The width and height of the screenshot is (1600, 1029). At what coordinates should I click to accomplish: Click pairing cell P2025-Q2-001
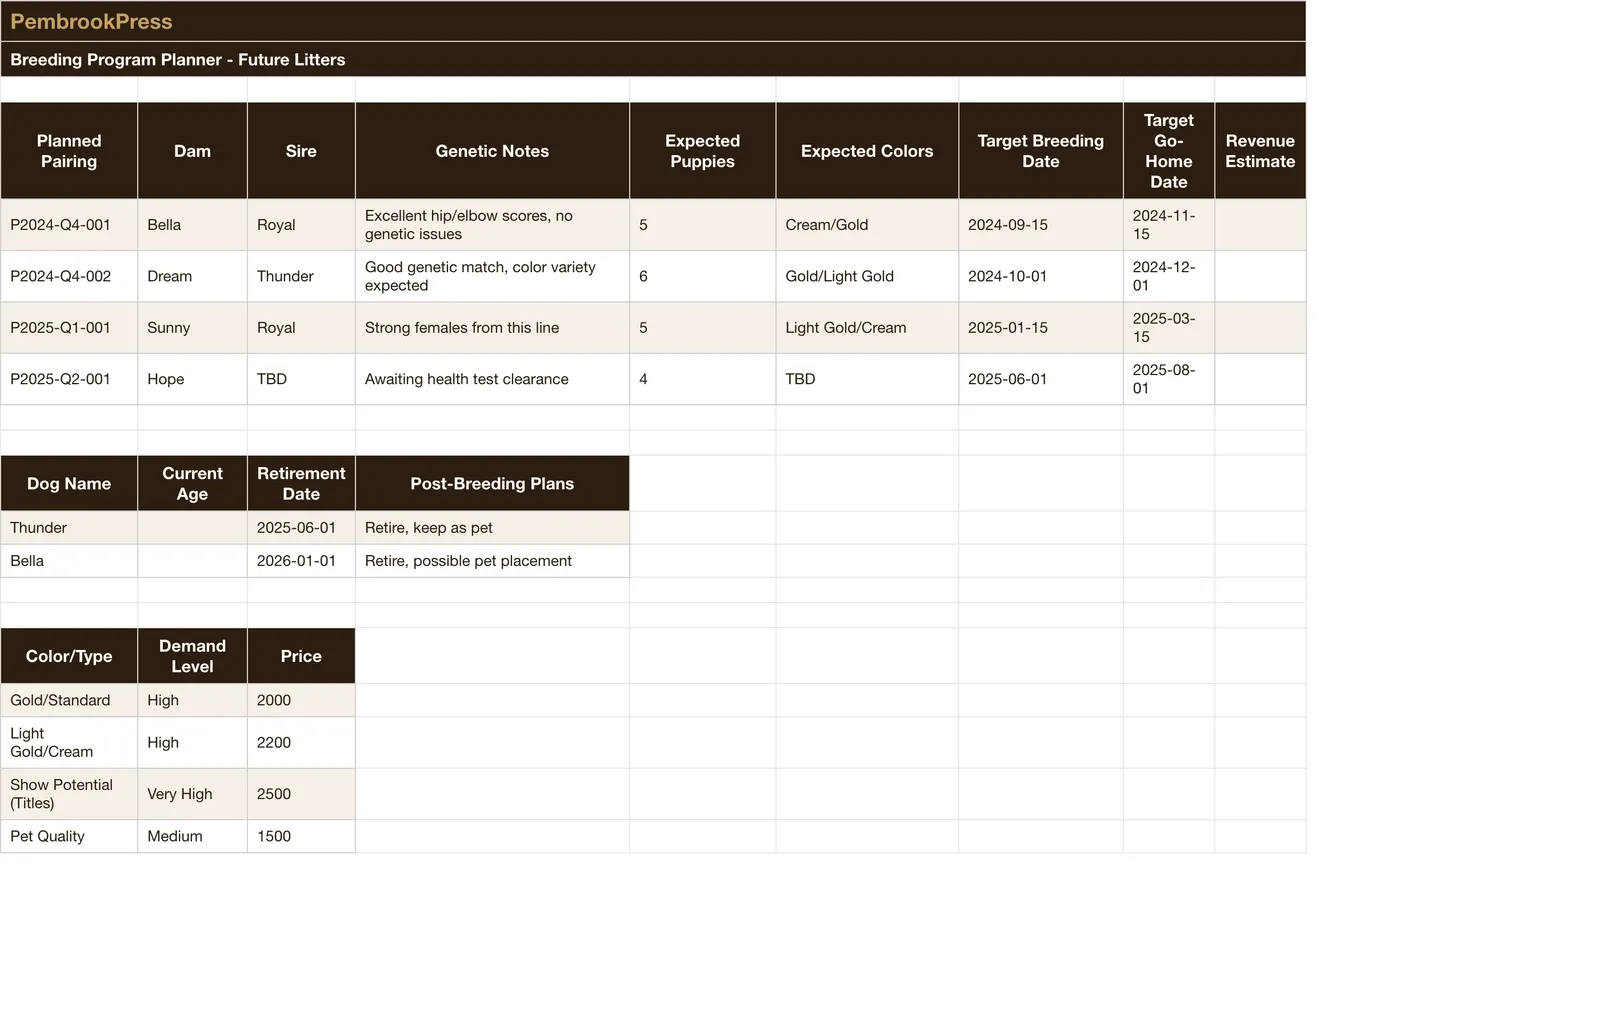pyautogui.click(x=69, y=379)
